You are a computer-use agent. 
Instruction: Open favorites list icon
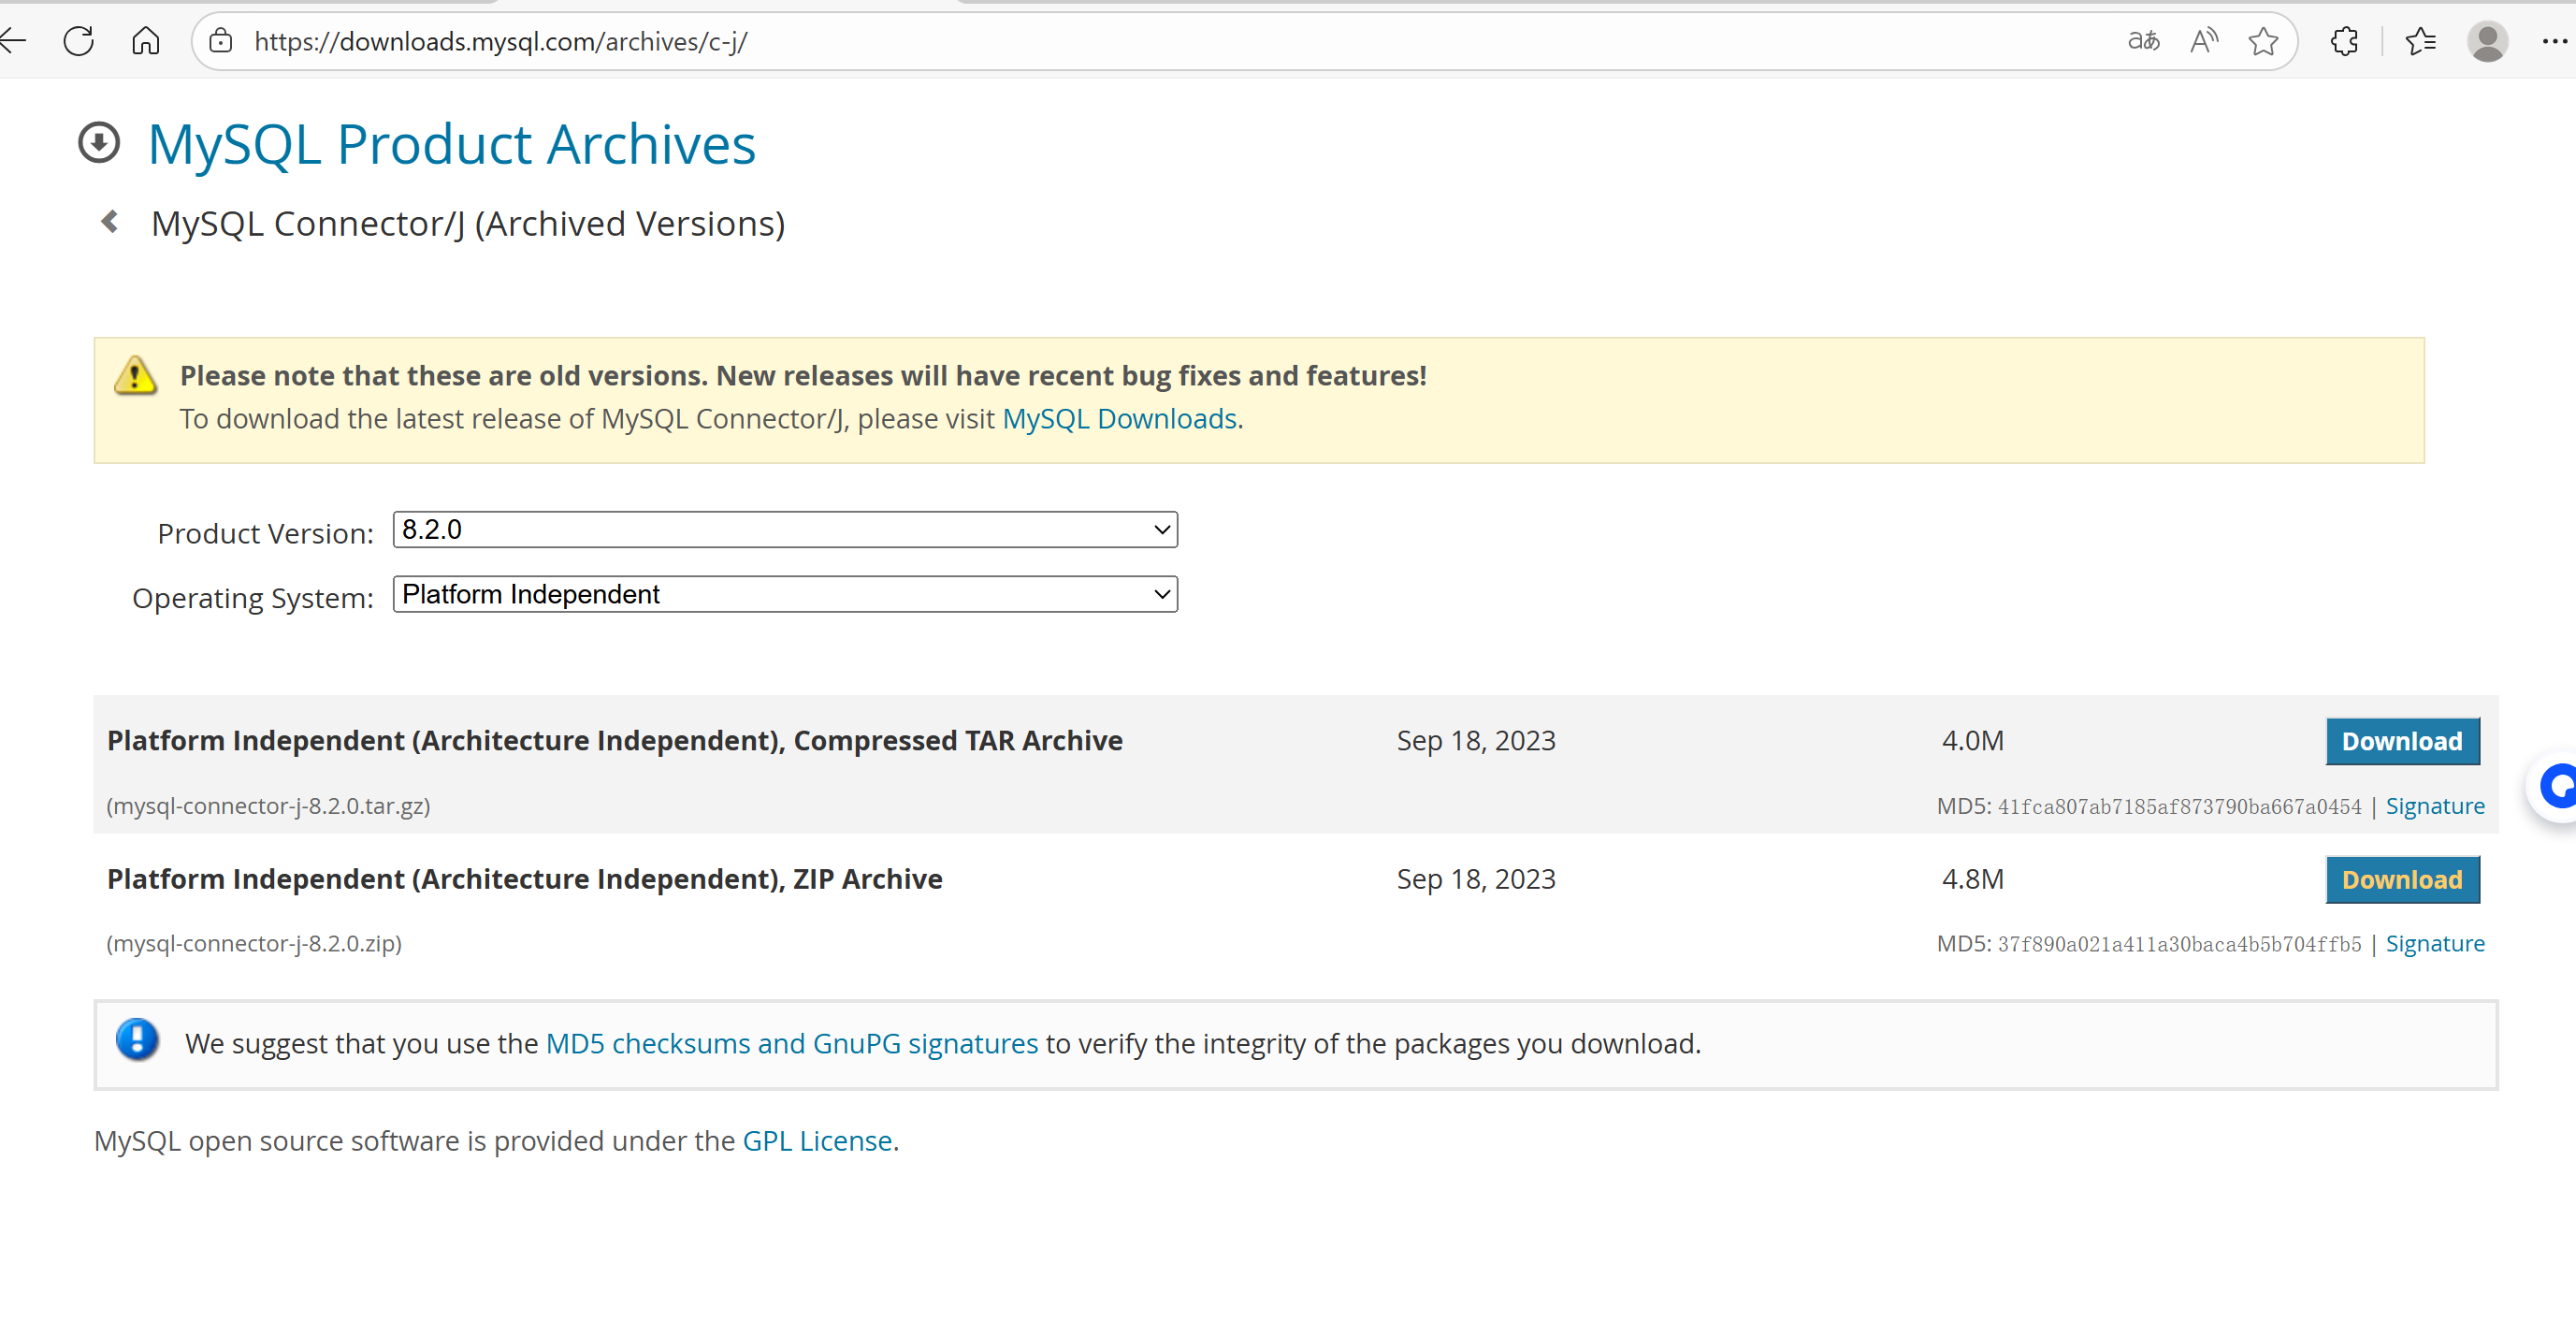tap(2421, 41)
